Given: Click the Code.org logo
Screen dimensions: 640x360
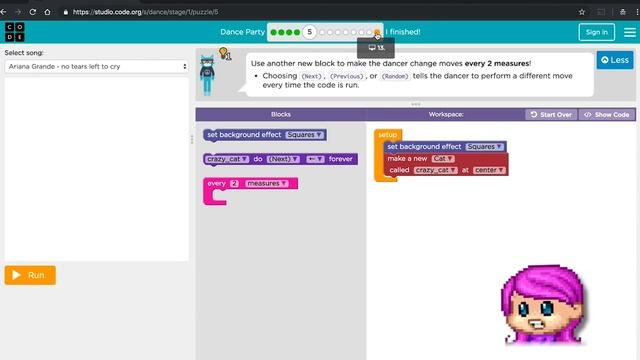Looking at the screenshot, I should pos(15,32).
